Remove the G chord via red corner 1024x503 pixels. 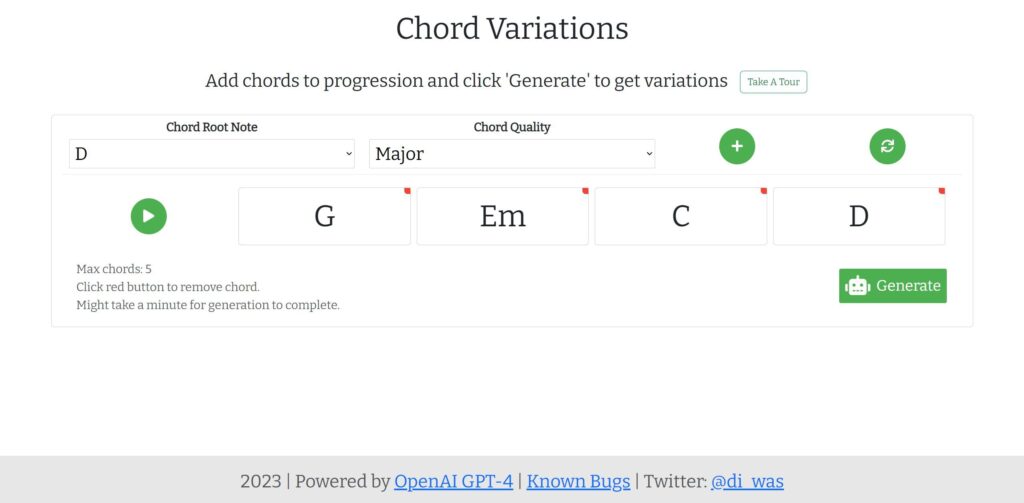point(407,190)
